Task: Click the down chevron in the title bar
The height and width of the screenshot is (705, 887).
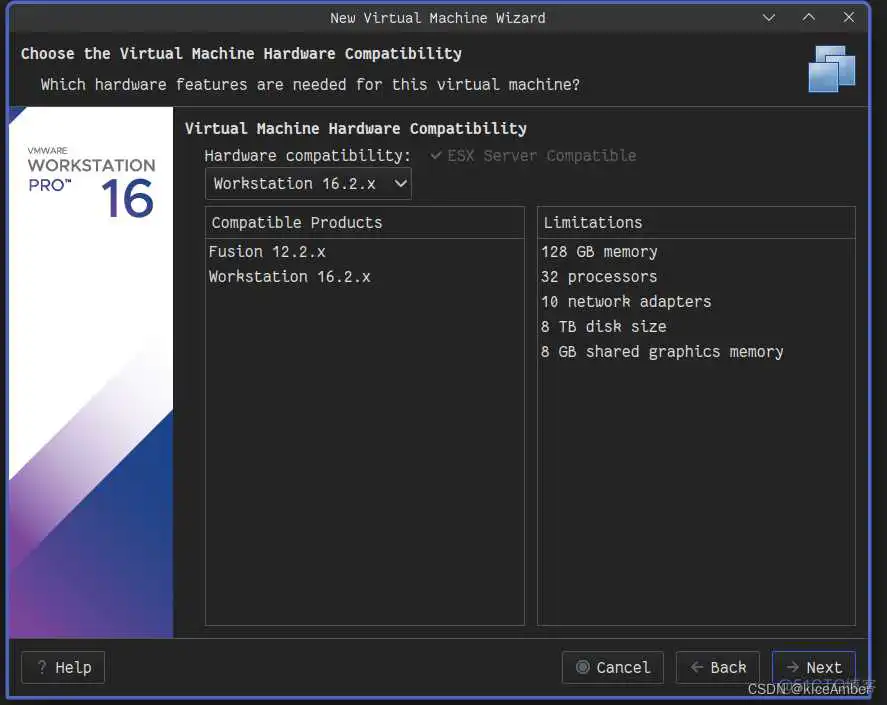Action: coord(768,17)
